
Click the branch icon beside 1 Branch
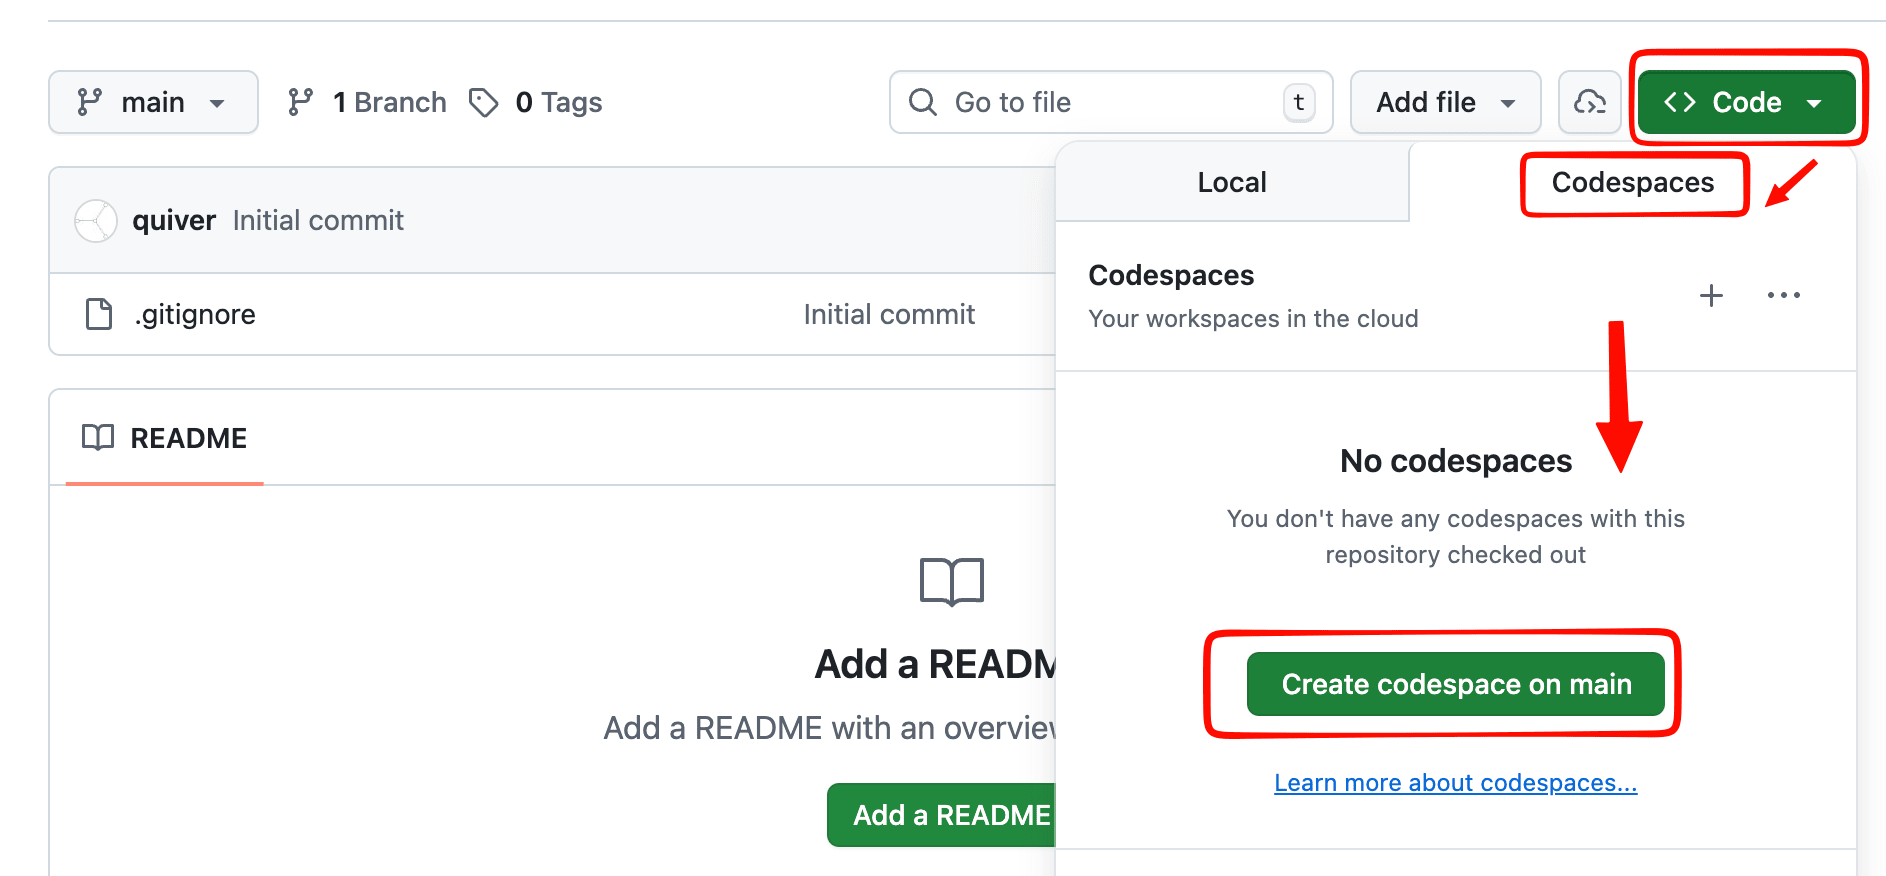pyautogui.click(x=300, y=102)
